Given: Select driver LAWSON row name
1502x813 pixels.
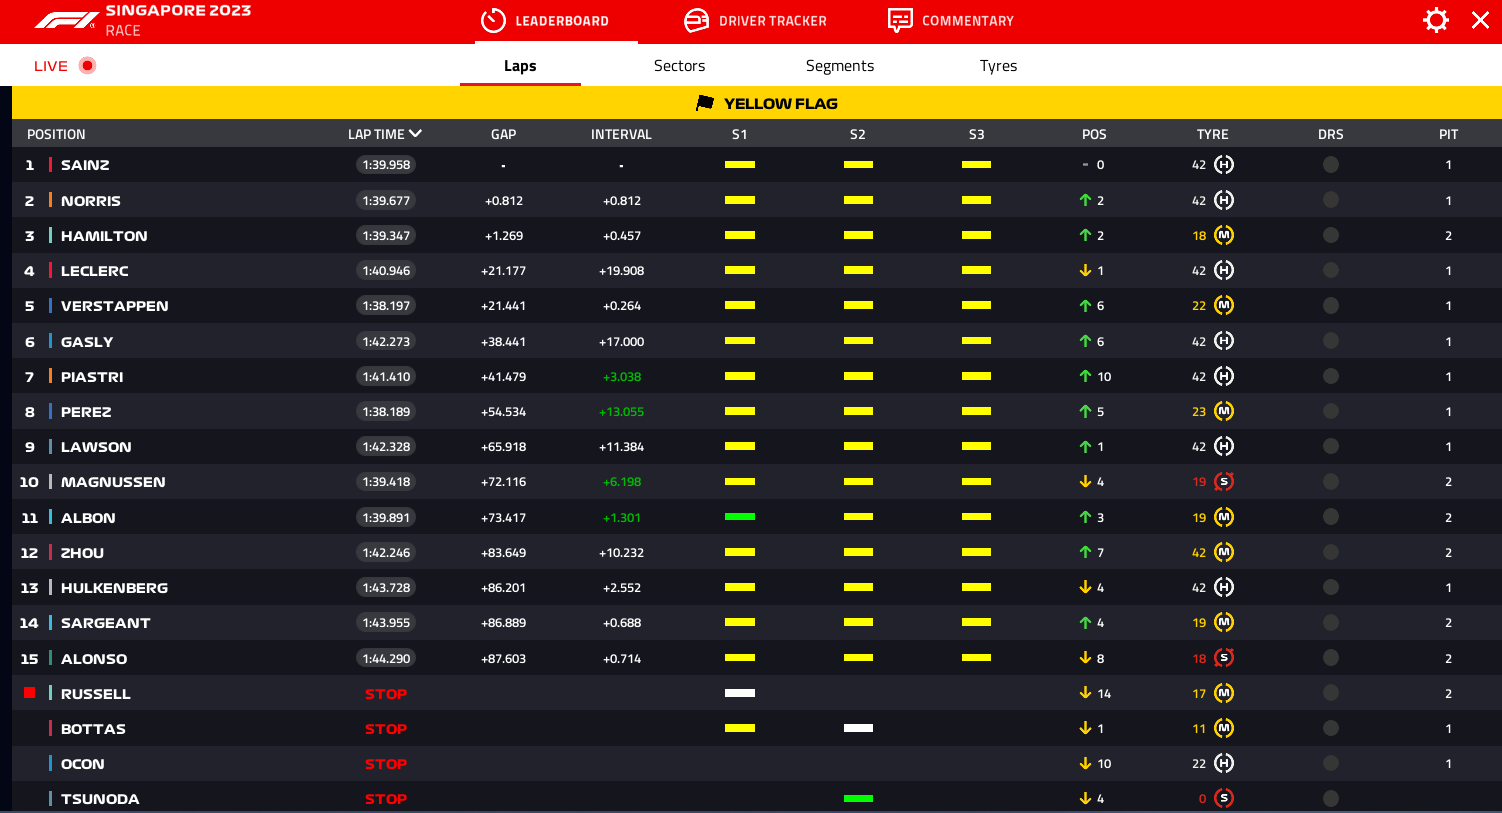Looking at the screenshot, I should click(x=96, y=447).
